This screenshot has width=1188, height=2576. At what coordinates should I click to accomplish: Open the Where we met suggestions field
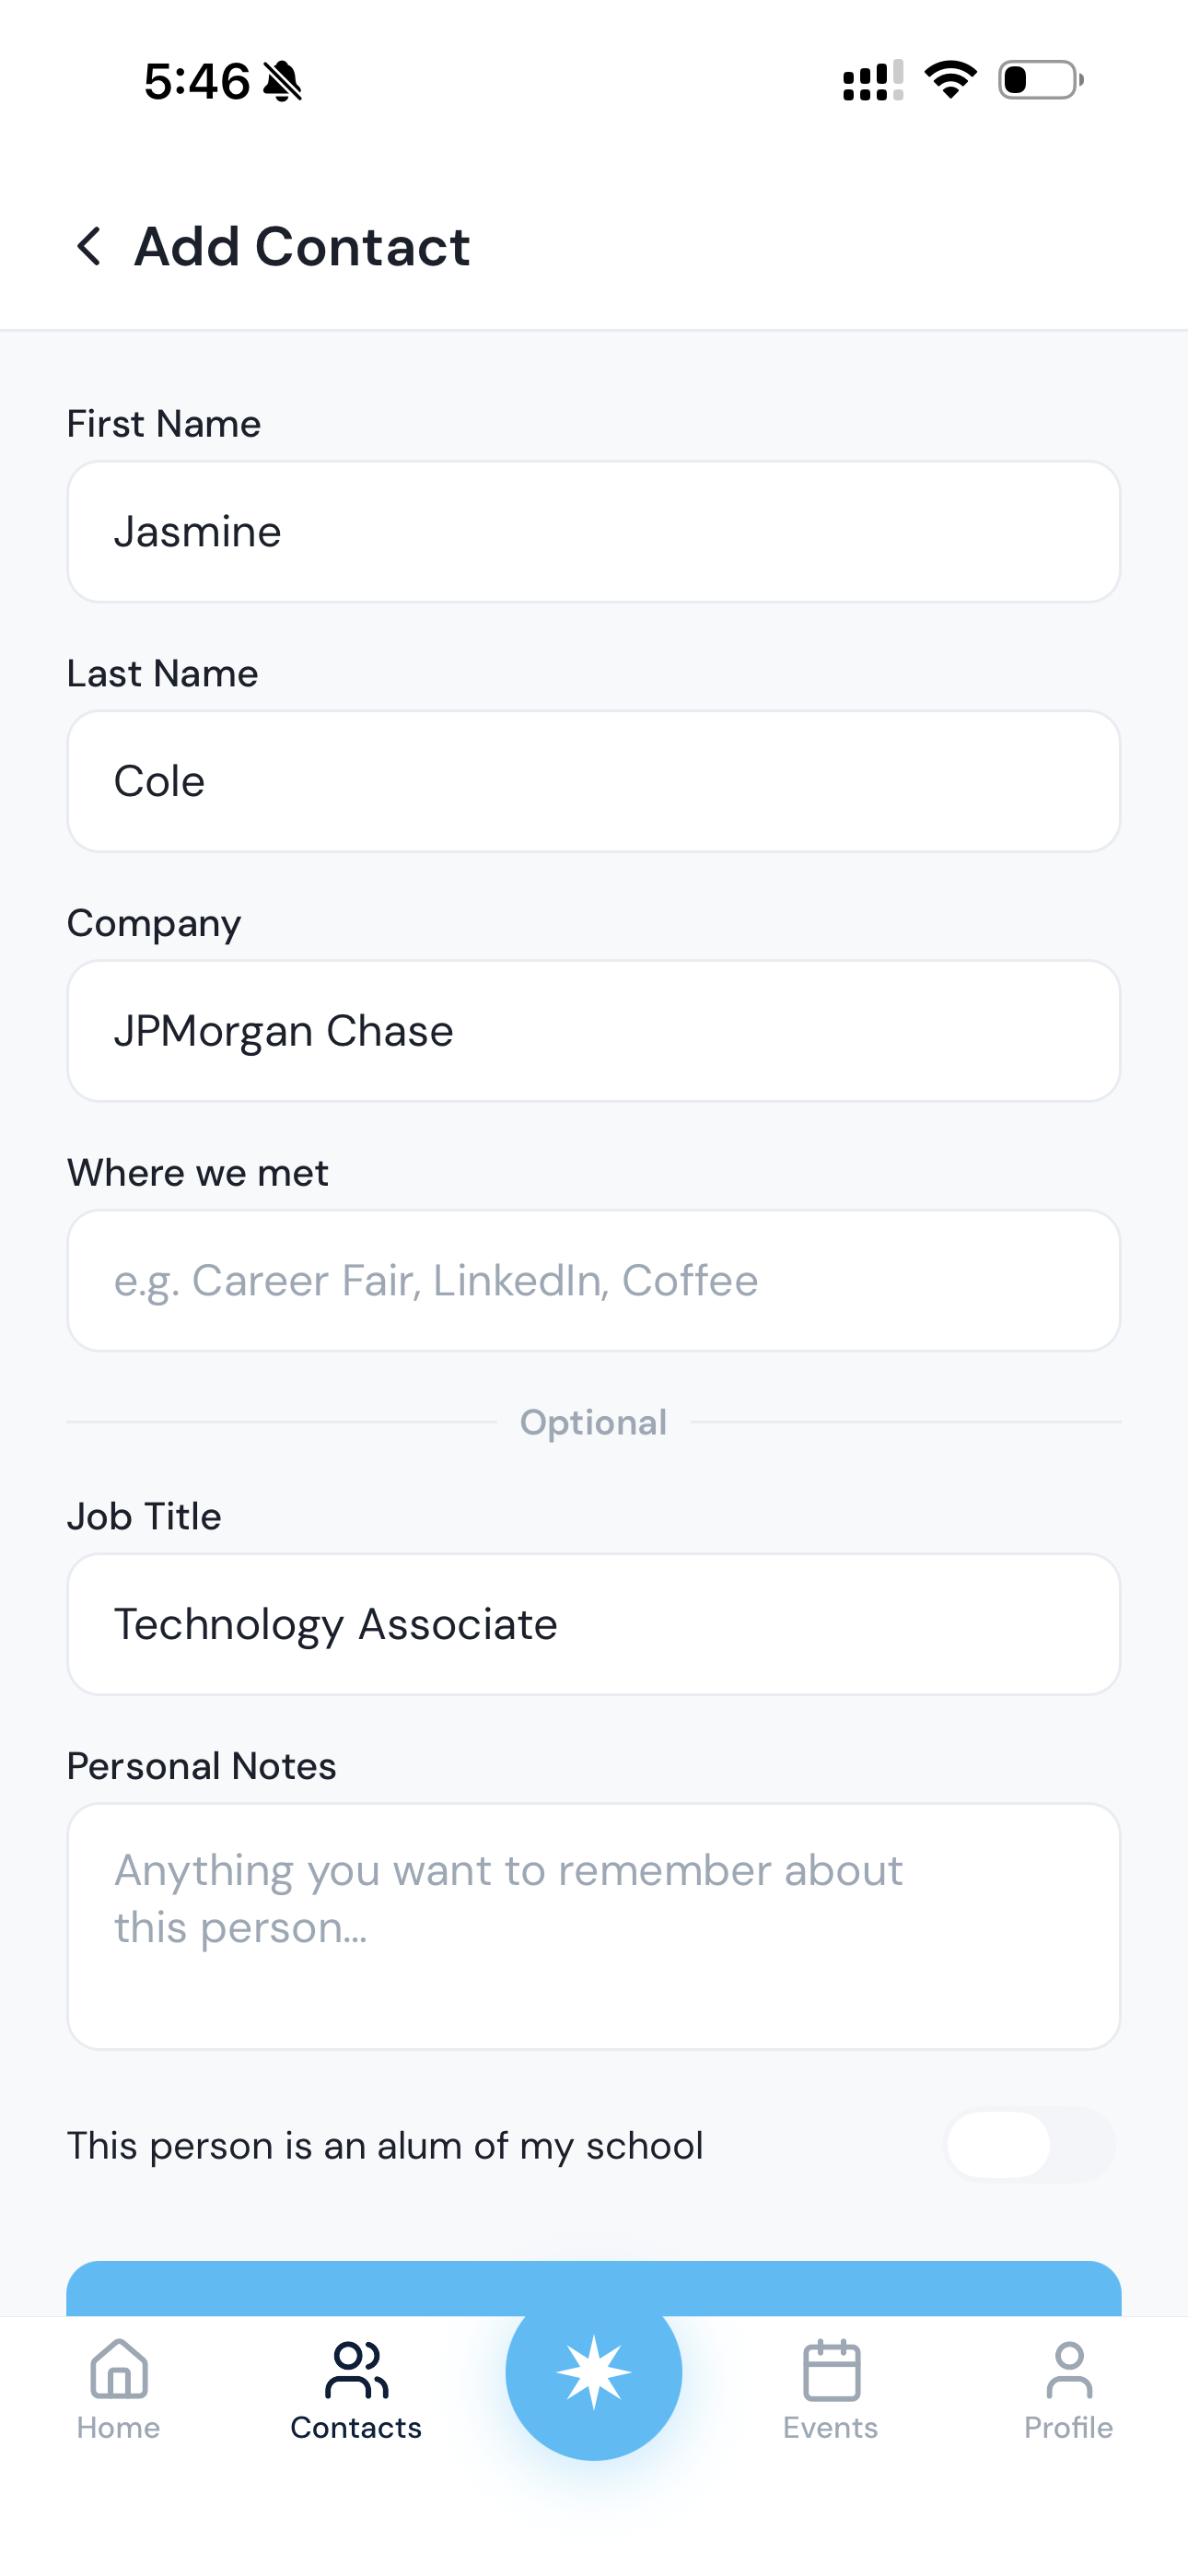[x=593, y=1281]
